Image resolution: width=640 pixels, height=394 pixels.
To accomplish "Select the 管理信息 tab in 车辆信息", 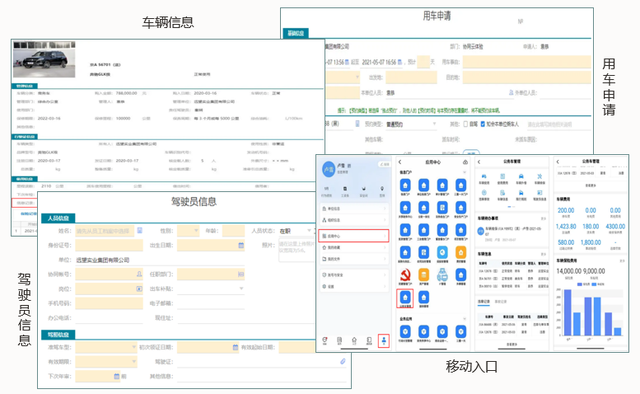I will click(24, 86).
